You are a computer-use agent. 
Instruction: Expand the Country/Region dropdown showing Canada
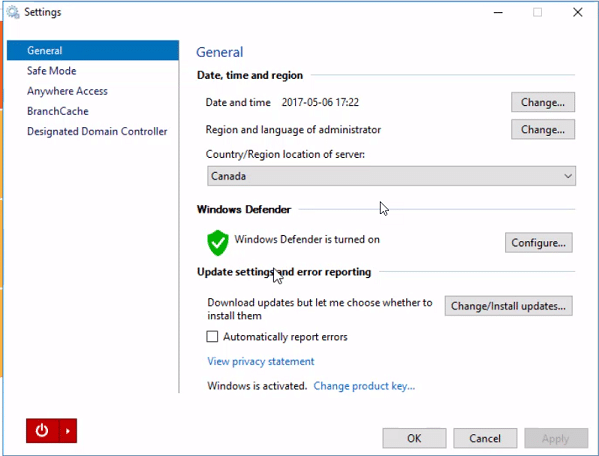tap(391, 176)
